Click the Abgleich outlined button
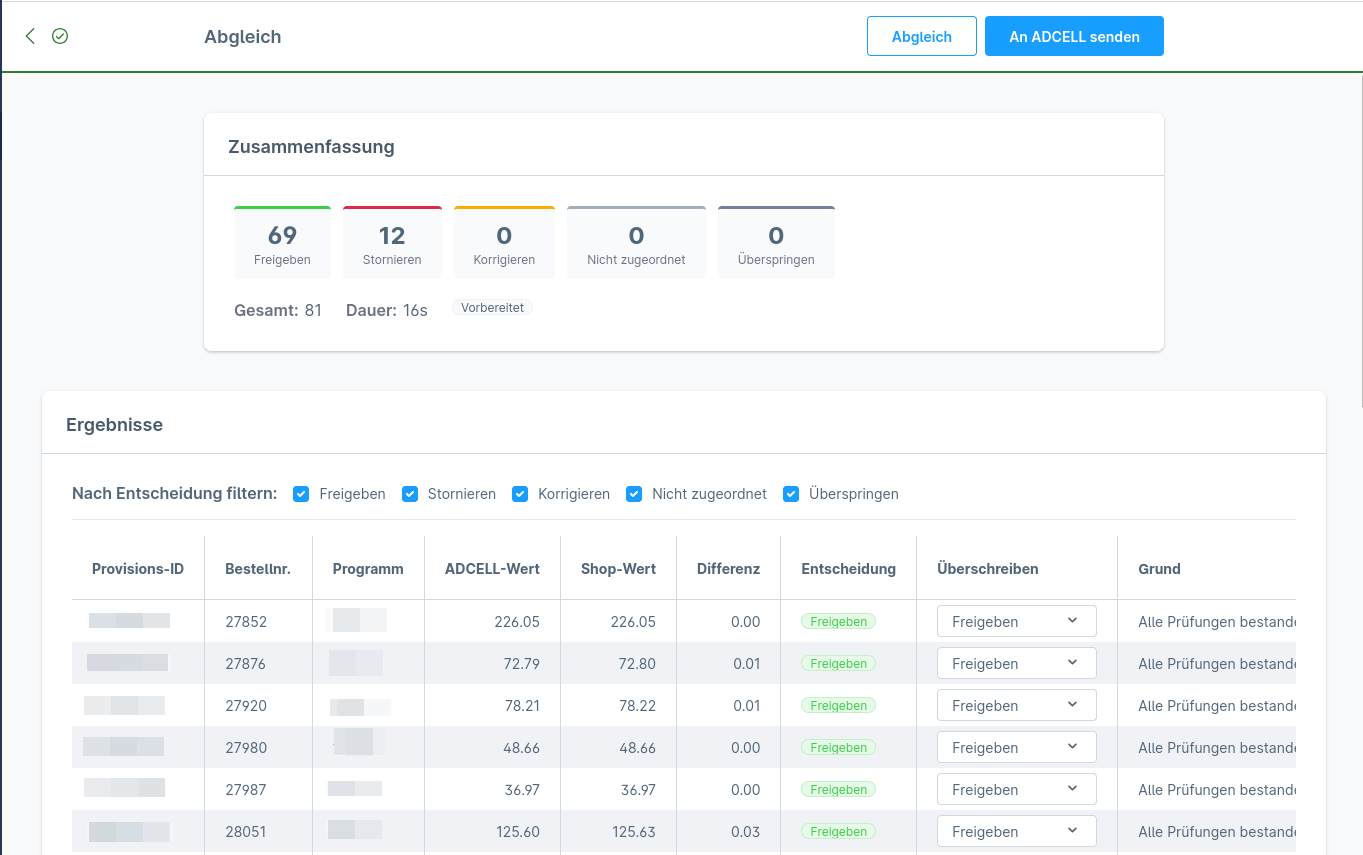 click(x=921, y=36)
